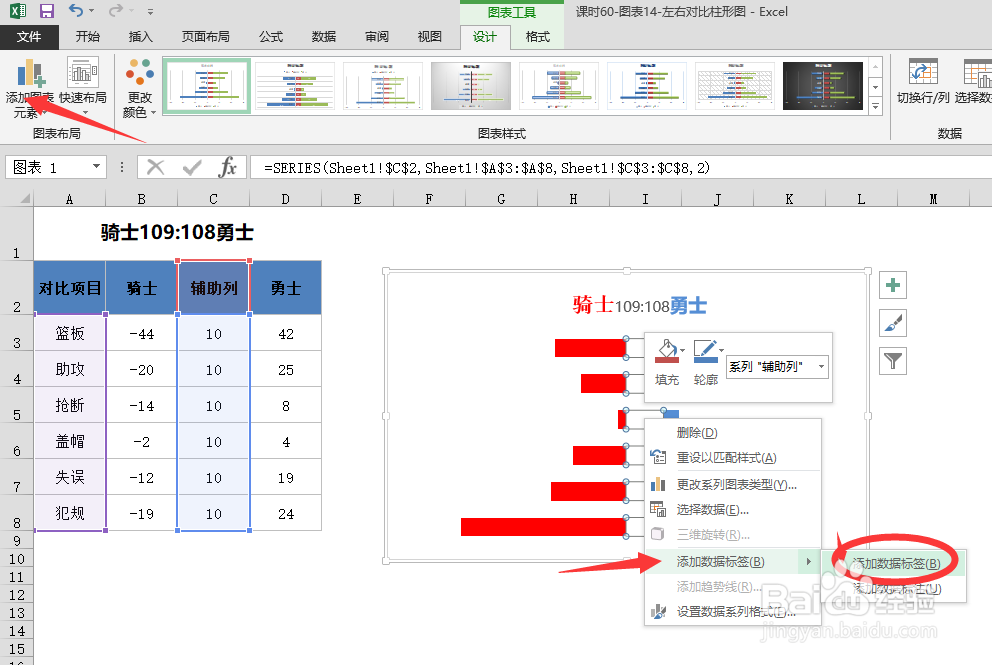Expand the chart styles gallery More arrow

(876, 106)
